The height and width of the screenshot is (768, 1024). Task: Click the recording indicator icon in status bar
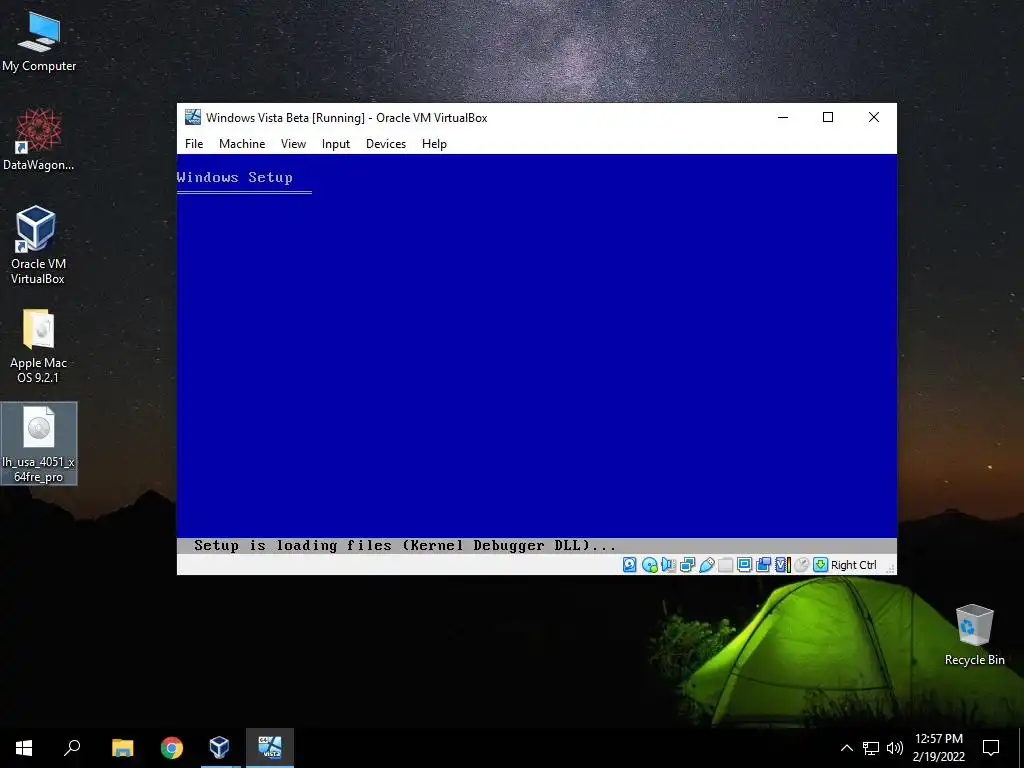click(763, 565)
